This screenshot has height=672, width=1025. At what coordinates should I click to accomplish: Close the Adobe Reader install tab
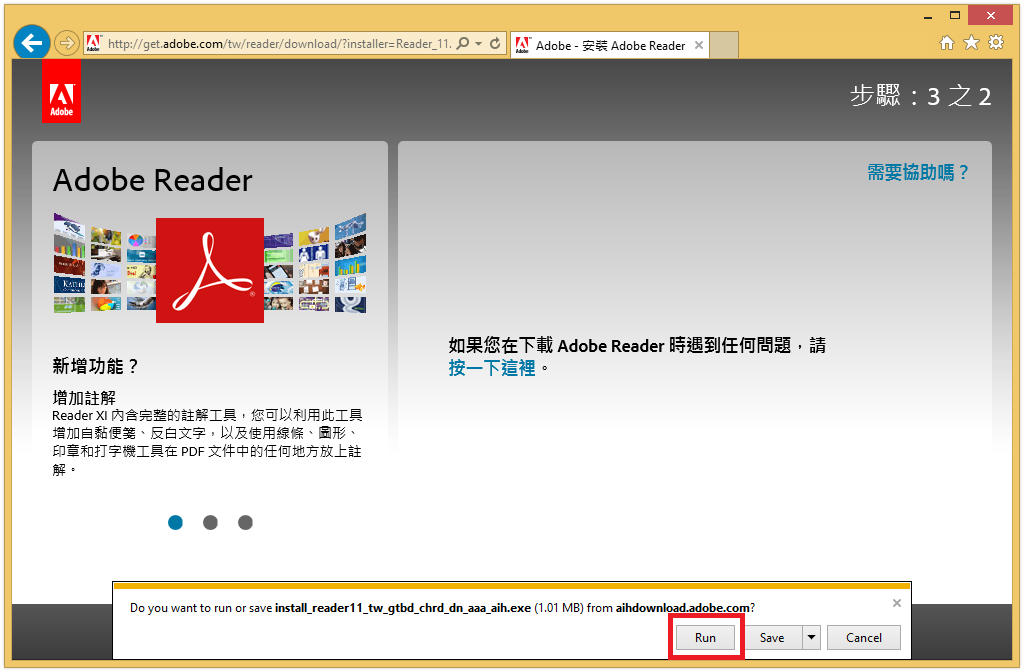coord(699,45)
